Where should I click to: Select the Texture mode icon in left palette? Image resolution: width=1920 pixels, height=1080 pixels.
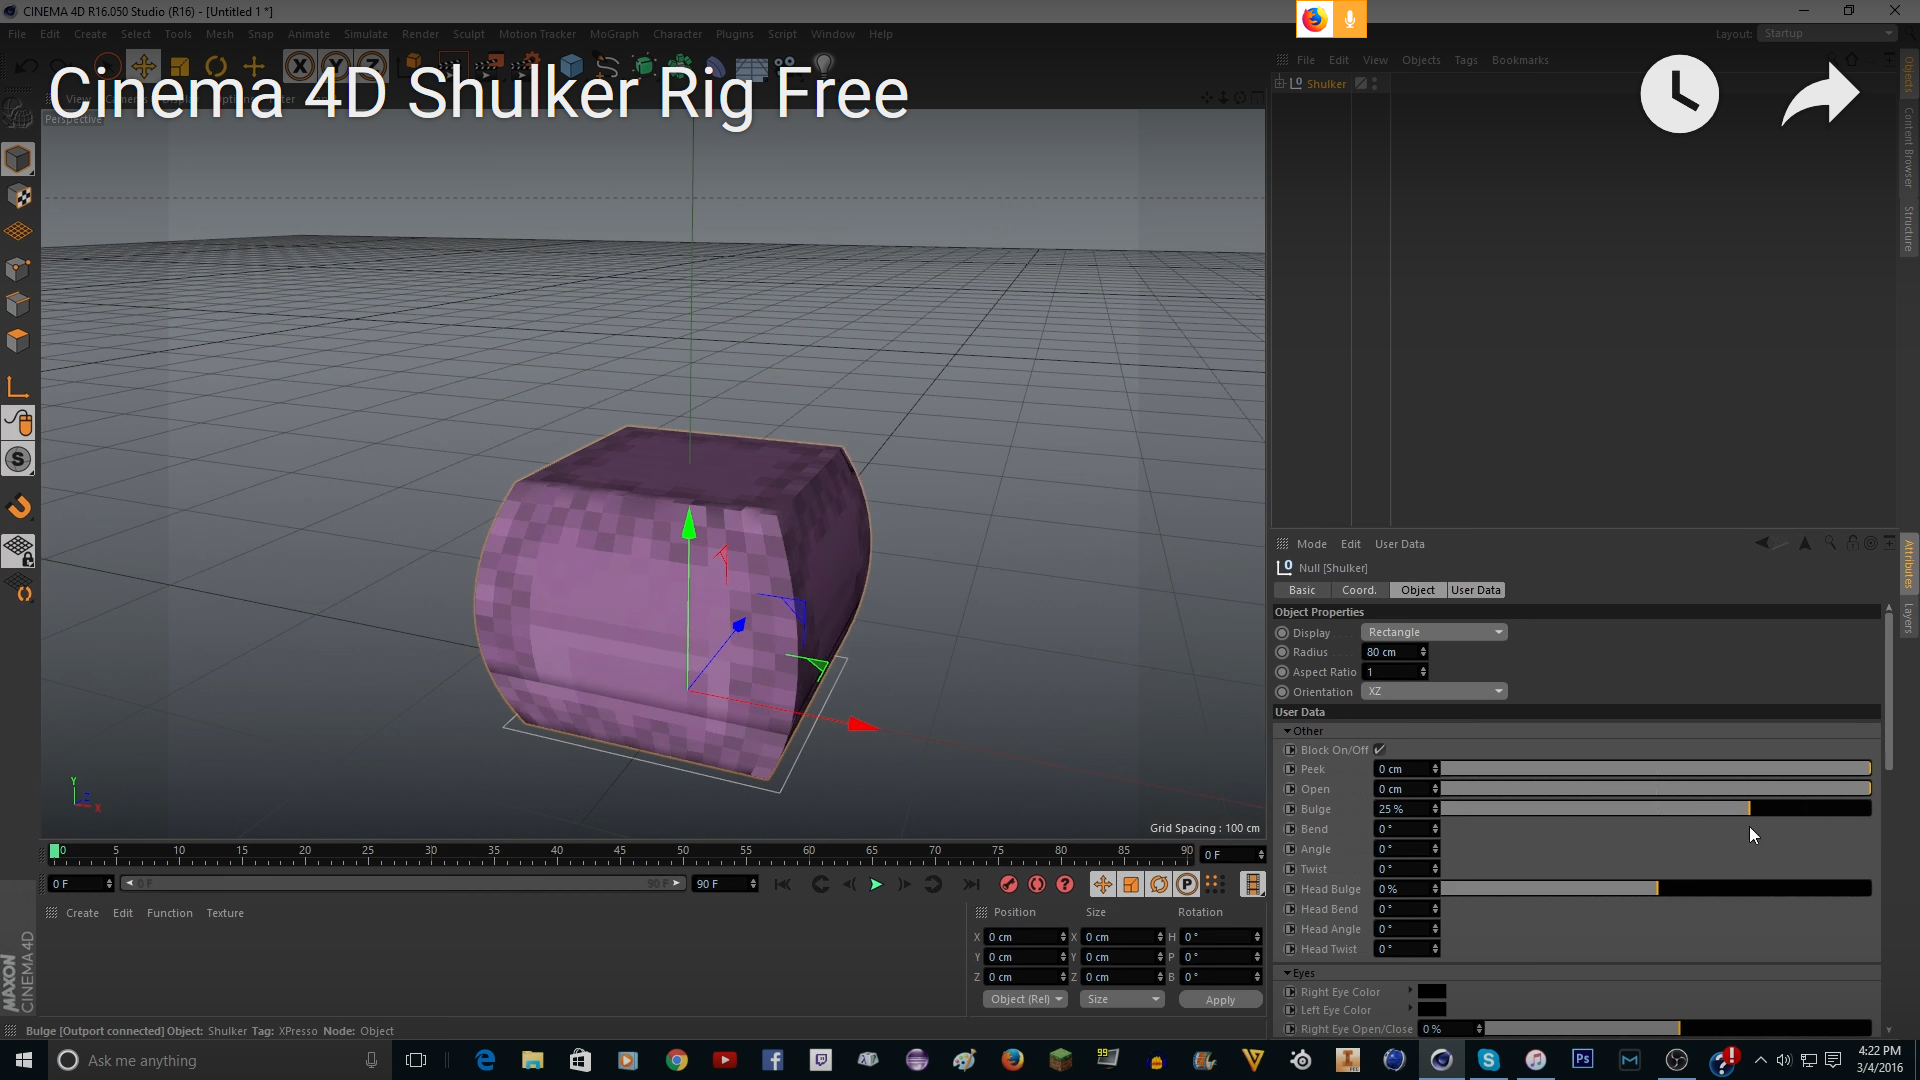[18, 196]
